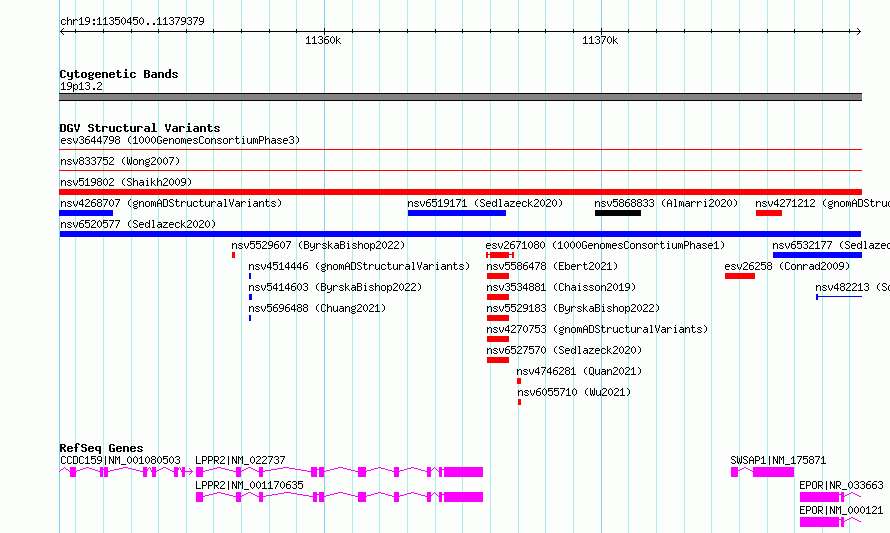This screenshot has height=533, width=890.
Task: Open nsv6527570 (Sedlazeck2020) label
Action: [x=564, y=350]
